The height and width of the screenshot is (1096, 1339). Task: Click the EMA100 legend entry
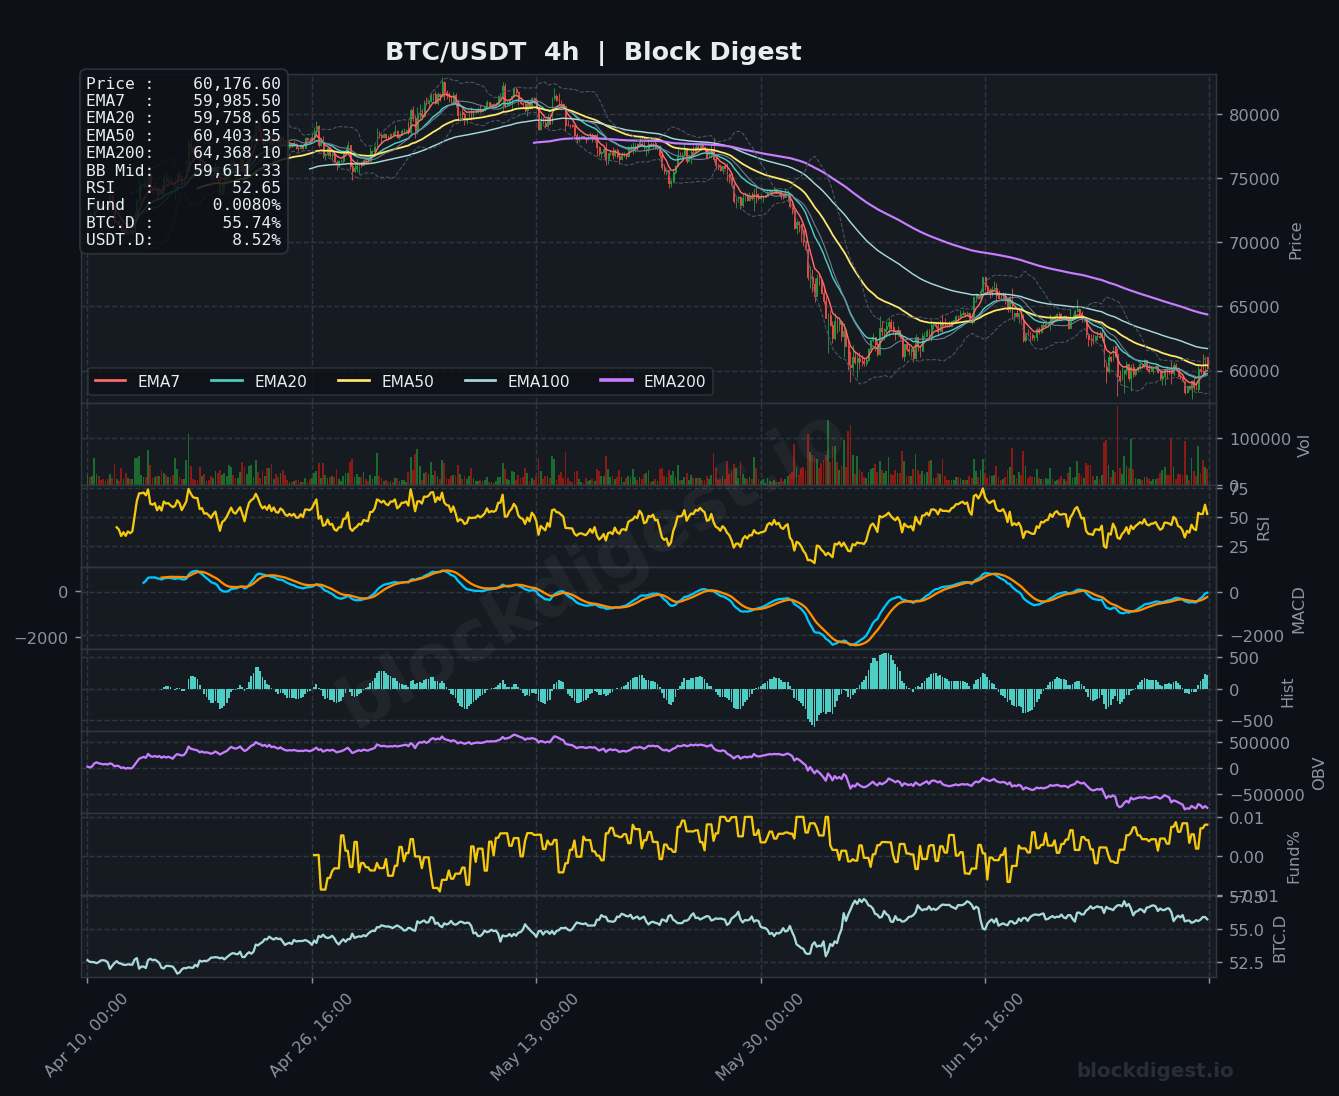[x=517, y=381]
